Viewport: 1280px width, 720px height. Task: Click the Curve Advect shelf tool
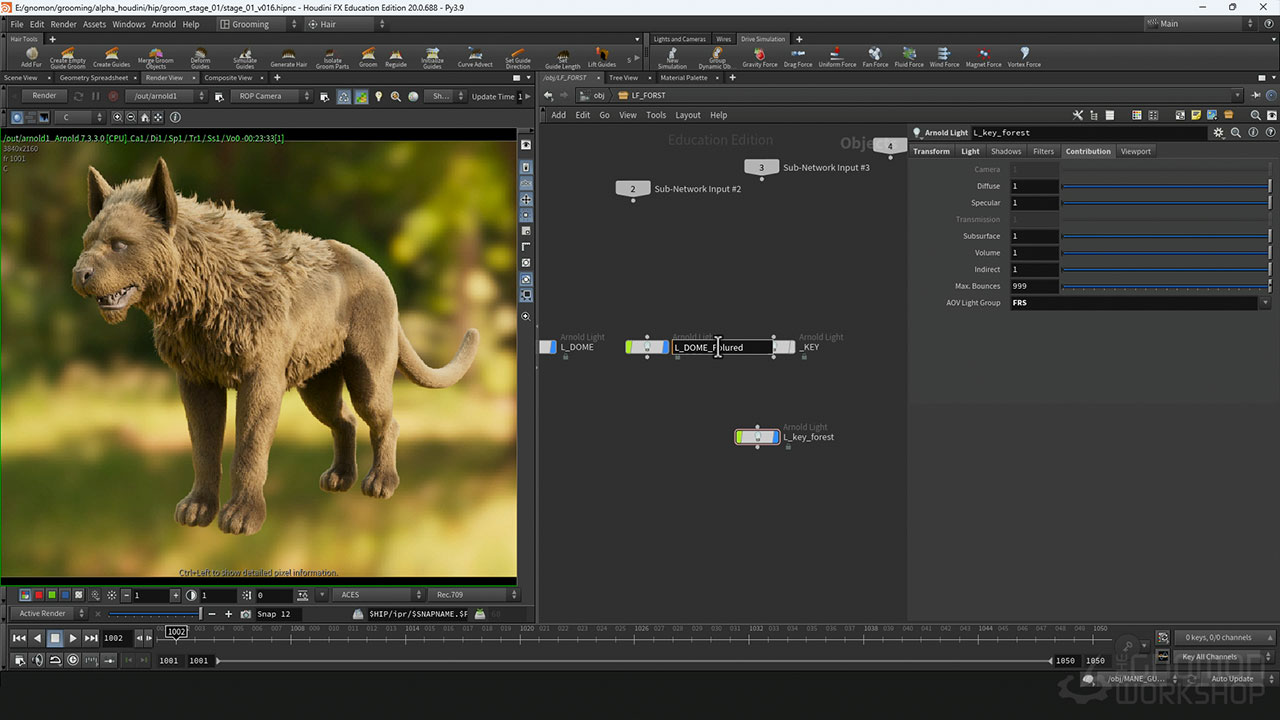pos(475,56)
